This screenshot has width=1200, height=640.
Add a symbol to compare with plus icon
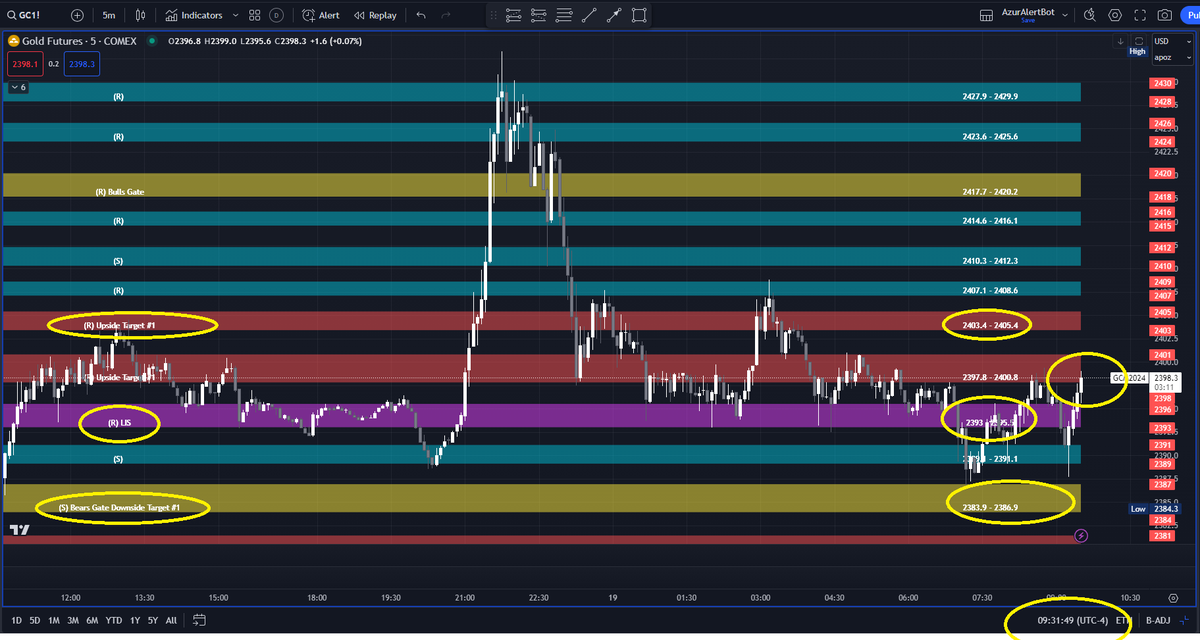tap(77, 15)
